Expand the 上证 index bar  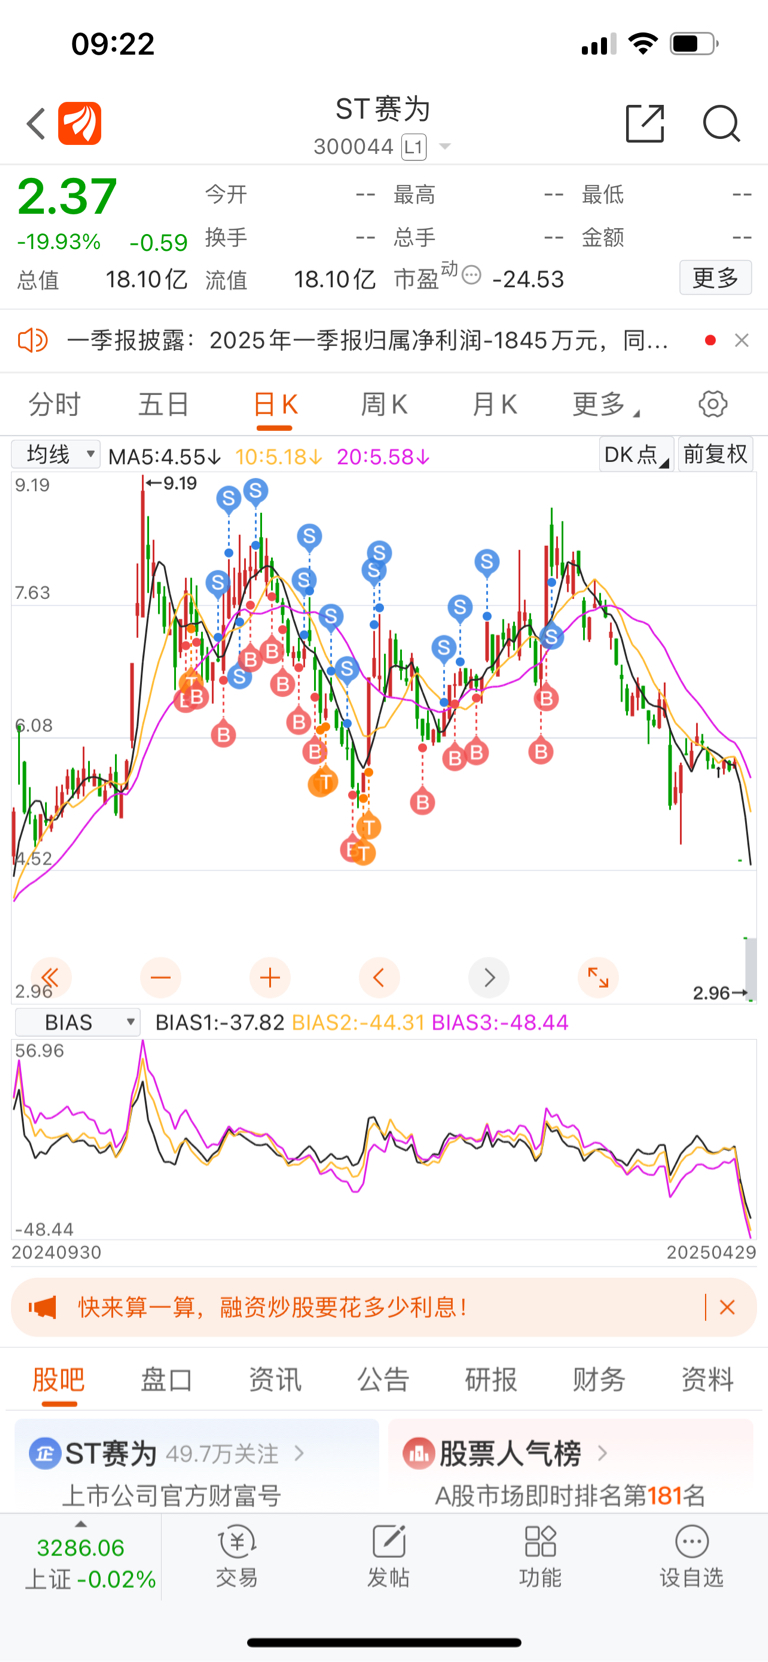pos(82,1558)
